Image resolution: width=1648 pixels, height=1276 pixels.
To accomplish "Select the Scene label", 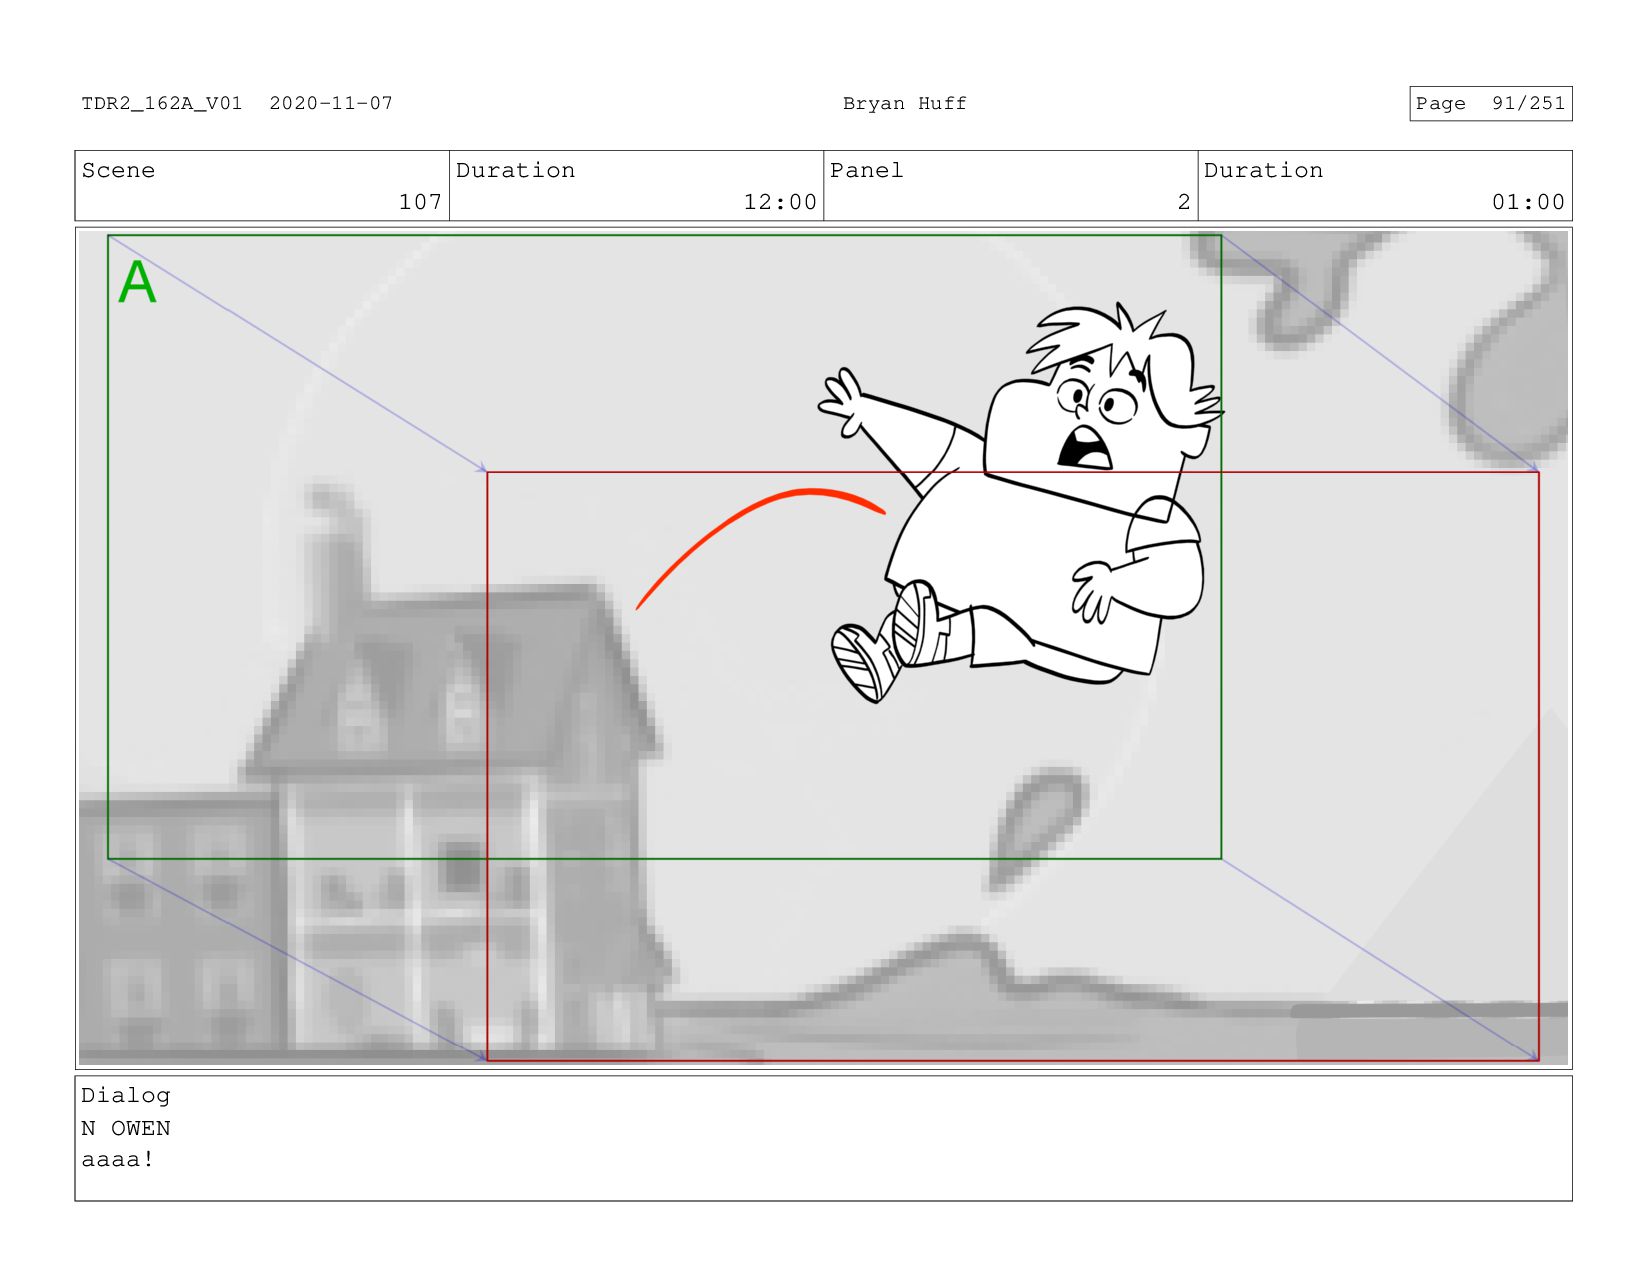I will 118,170.
